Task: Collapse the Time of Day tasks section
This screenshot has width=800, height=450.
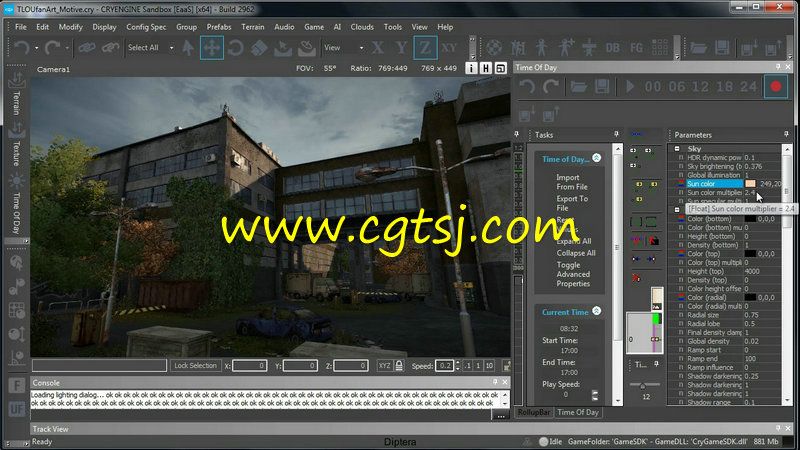Action: 596,158
